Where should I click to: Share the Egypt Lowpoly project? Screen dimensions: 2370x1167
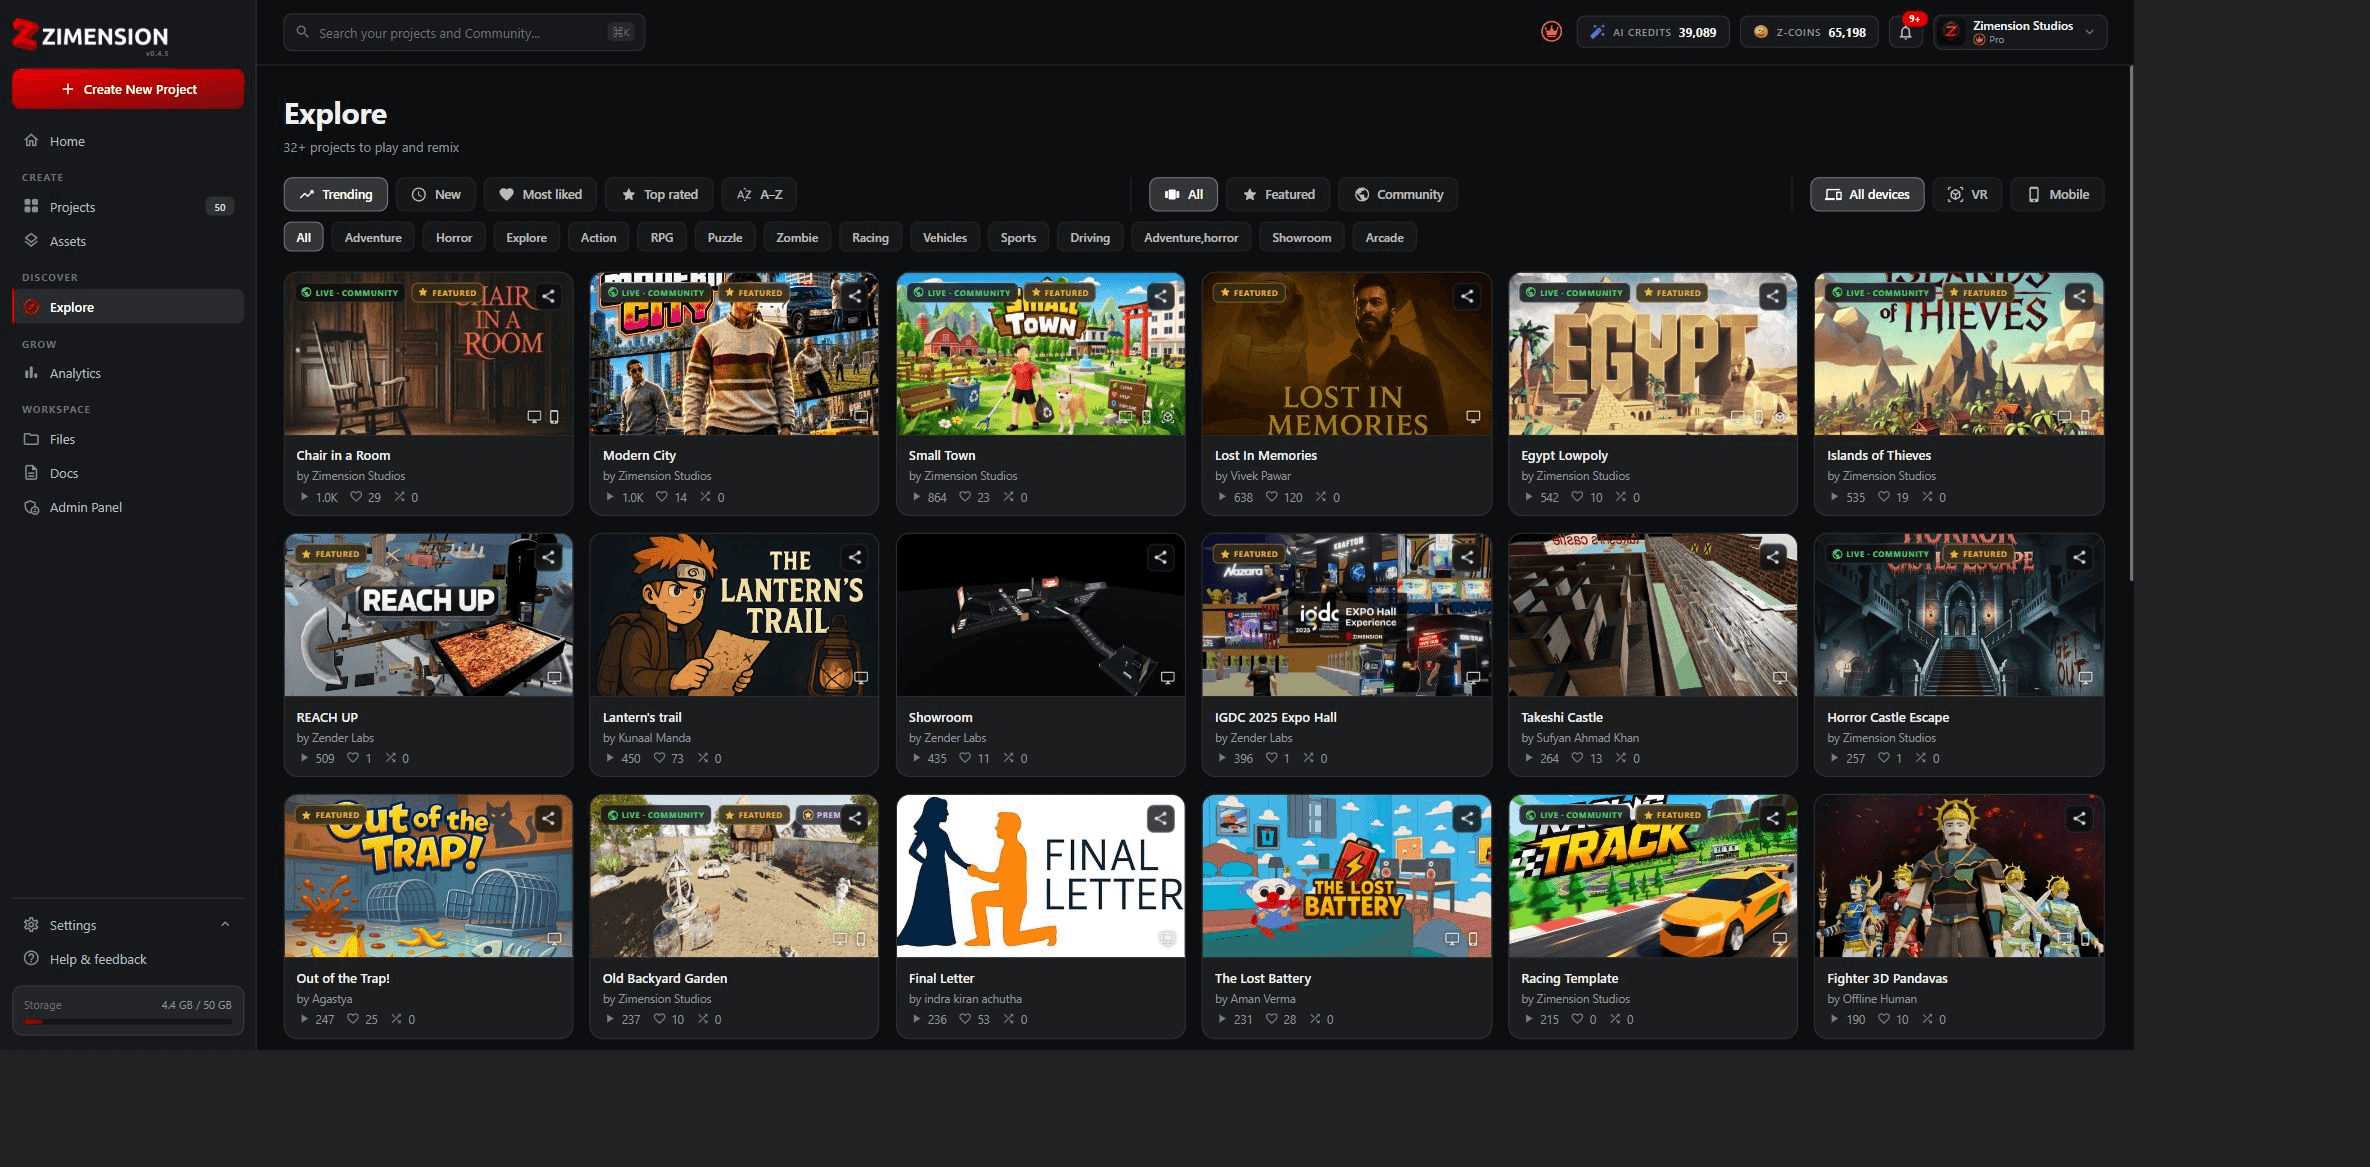pyautogui.click(x=1773, y=296)
